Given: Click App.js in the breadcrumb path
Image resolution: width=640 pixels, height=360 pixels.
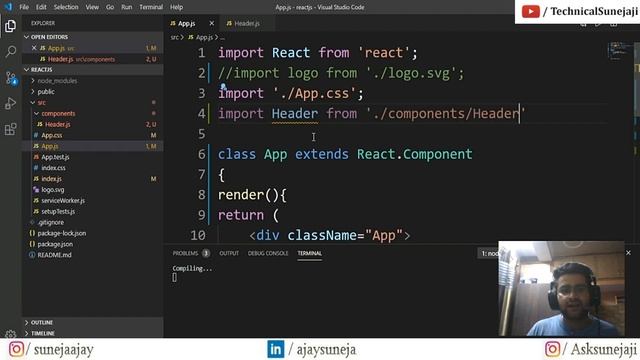Looking at the screenshot, I should click(x=204, y=38).
